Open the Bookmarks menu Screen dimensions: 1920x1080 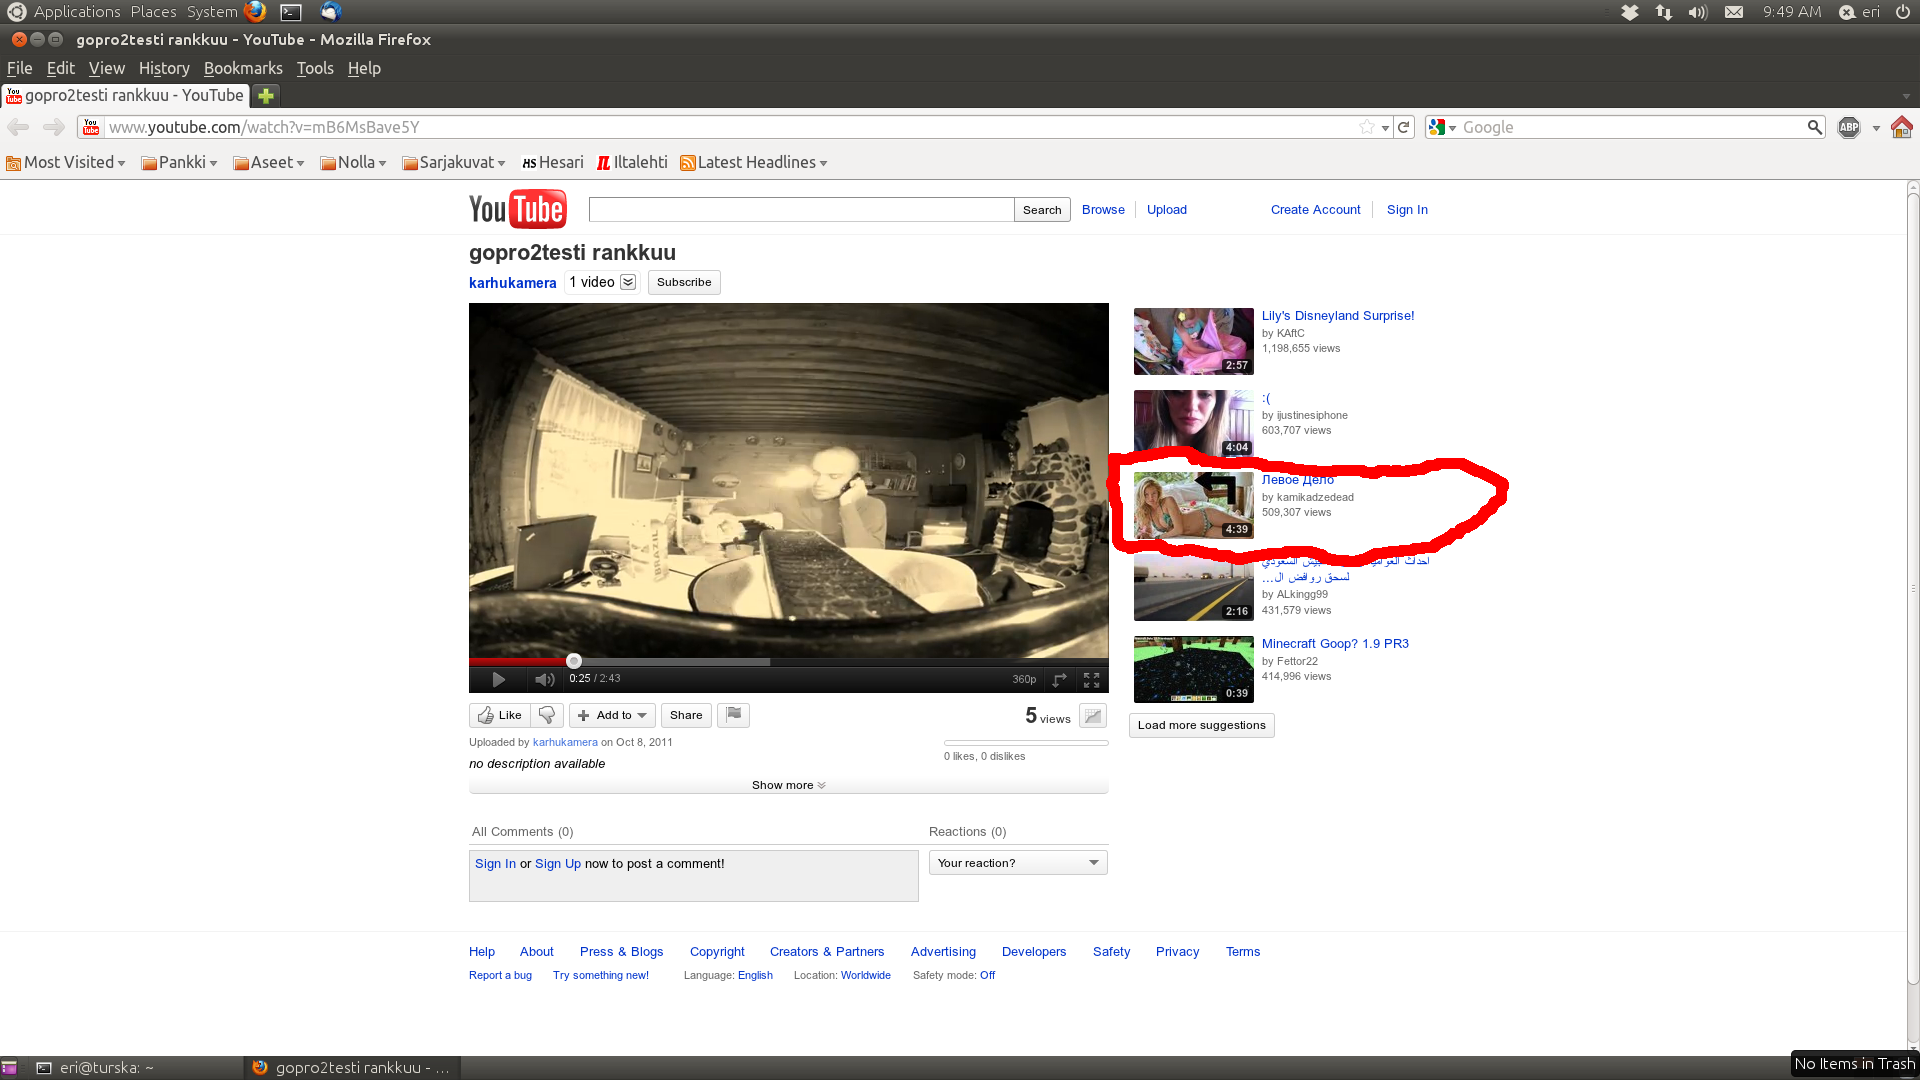(x=243, y=68)
